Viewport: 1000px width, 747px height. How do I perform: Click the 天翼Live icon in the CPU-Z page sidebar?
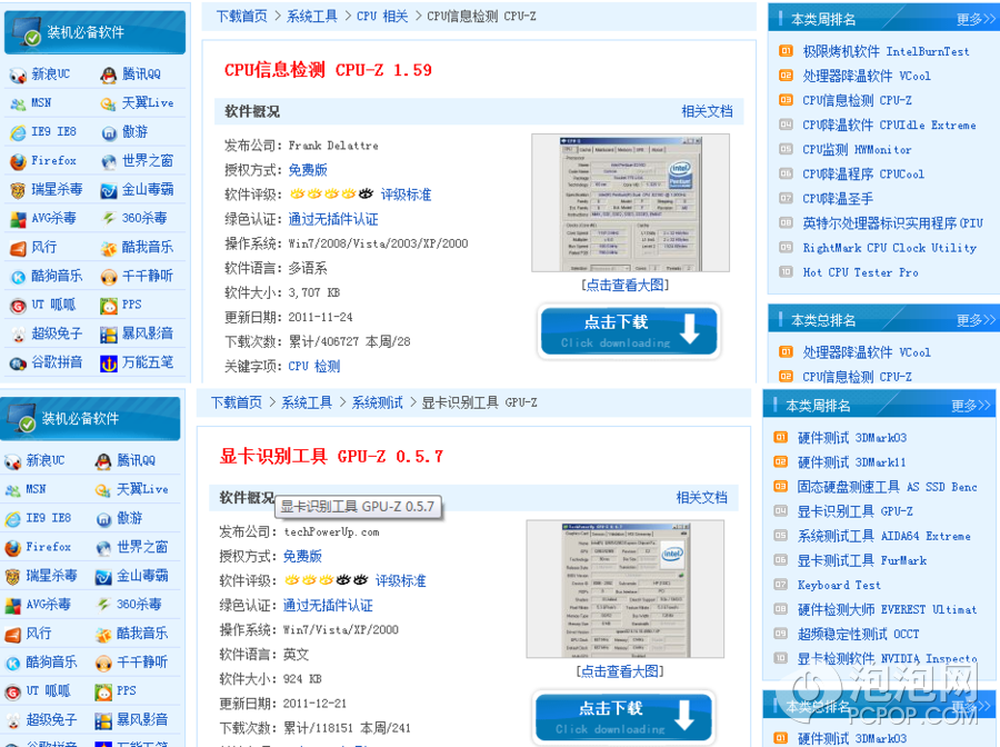[109, 104]
